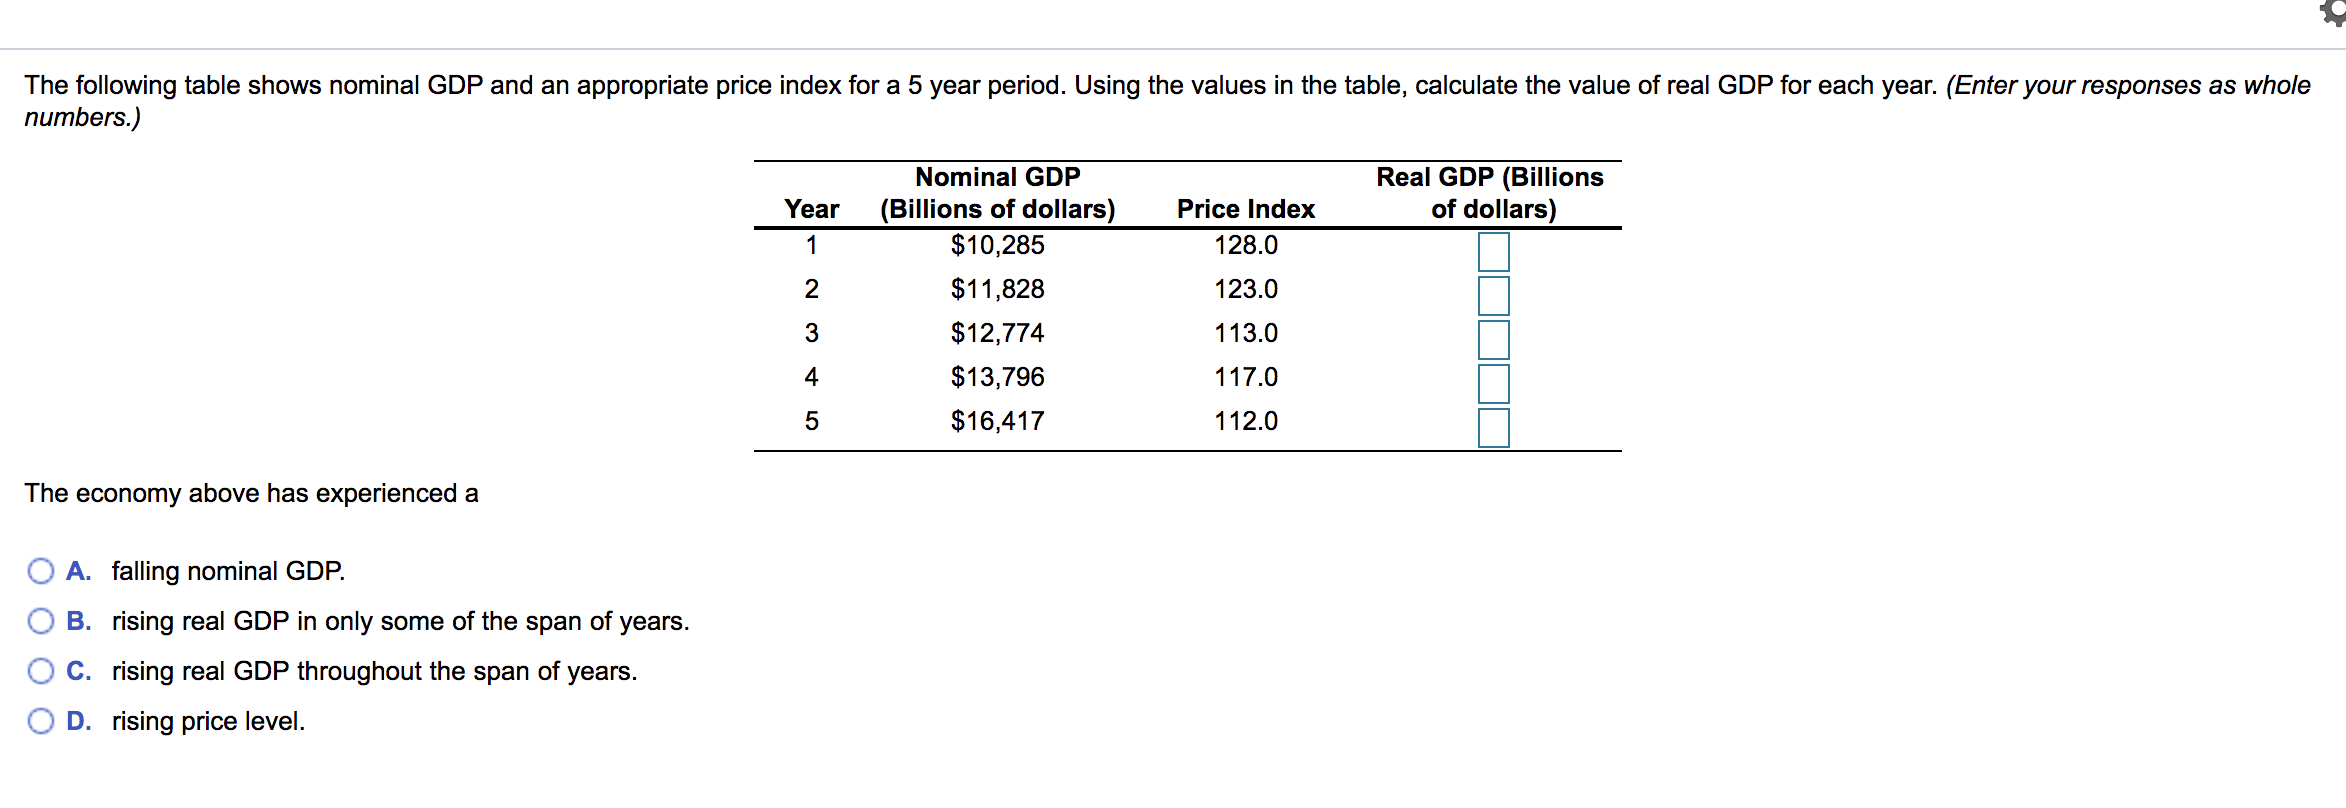Click the Real GDP answer box for Year 4
Viewport: 2346px width, 808px height.
(1492, 383)
